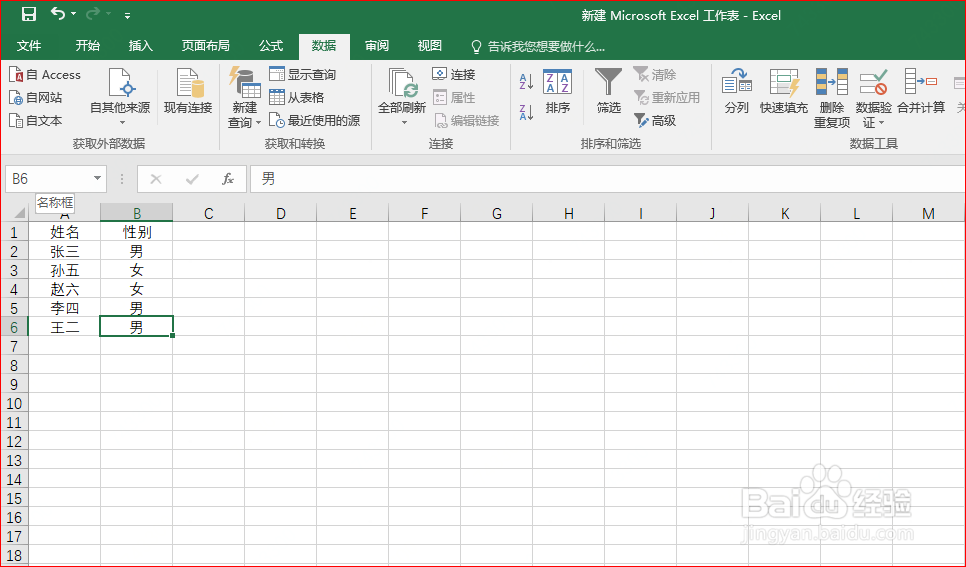Click cell containing 赵六

tap(65, 289)
